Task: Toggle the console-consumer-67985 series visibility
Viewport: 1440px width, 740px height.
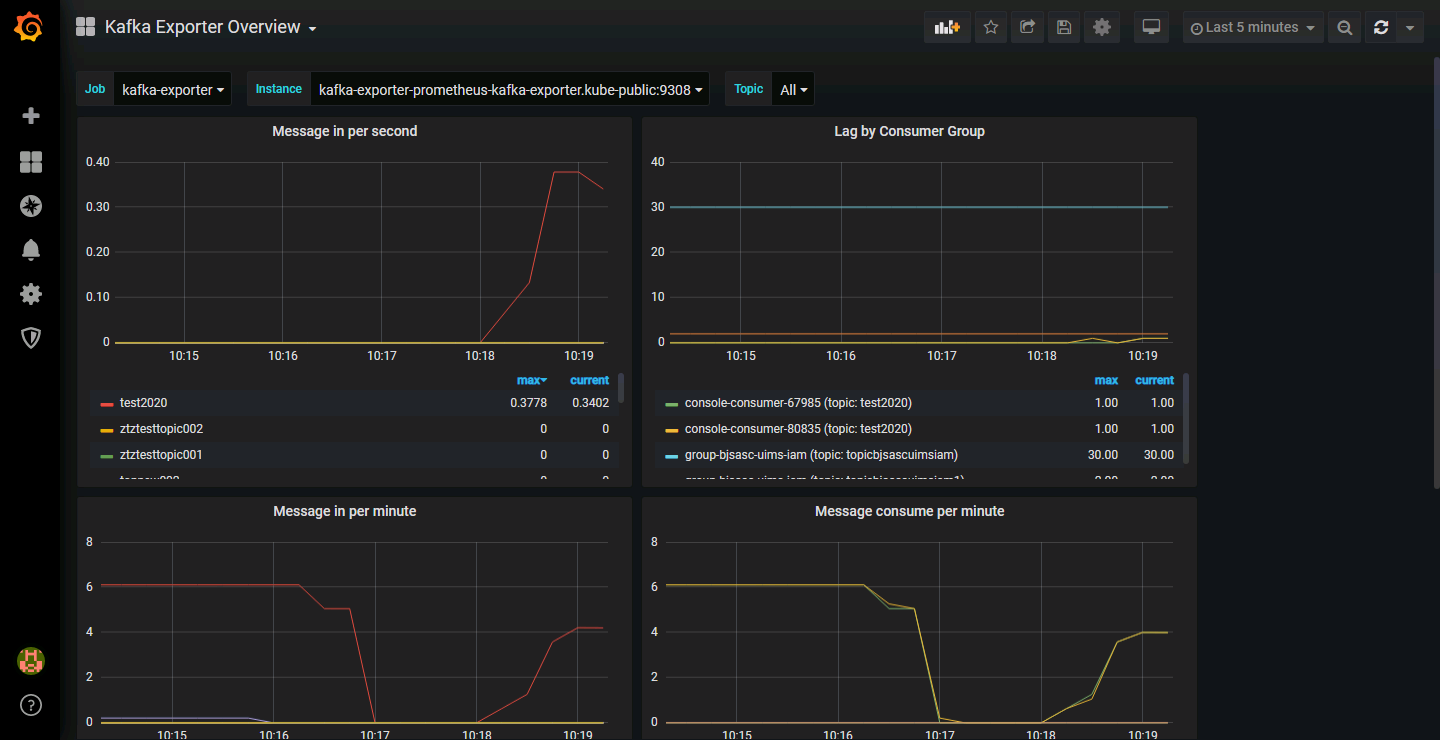Action: click(798, 403)
